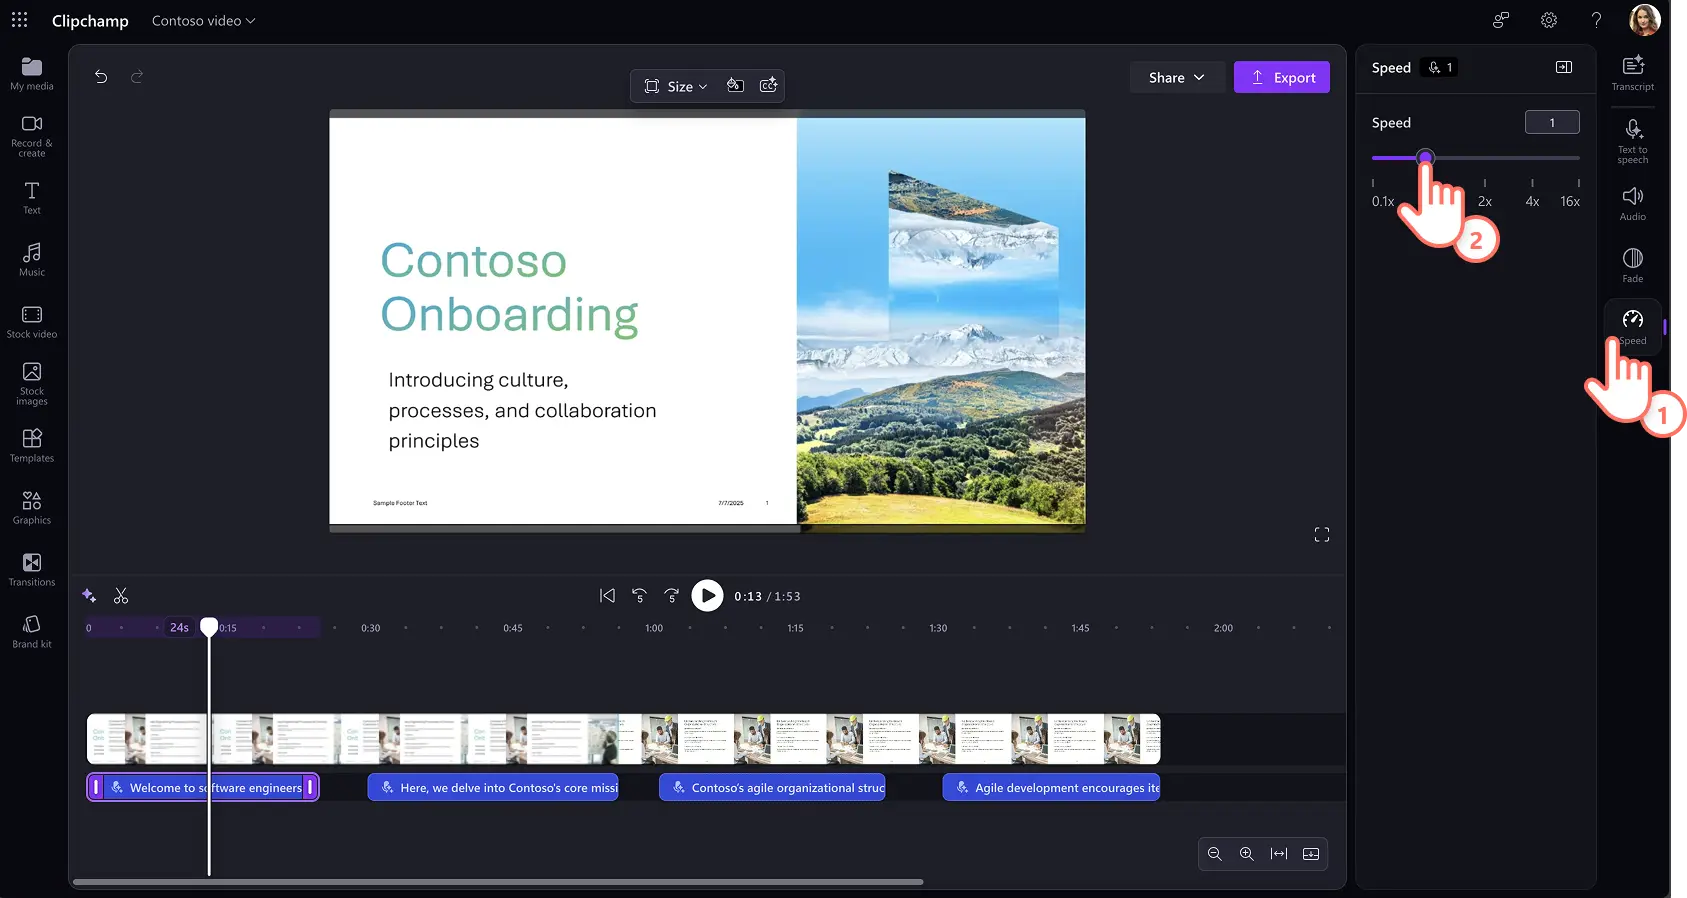Open the app launcher grid
The image size is (1687, 898).
20,20
